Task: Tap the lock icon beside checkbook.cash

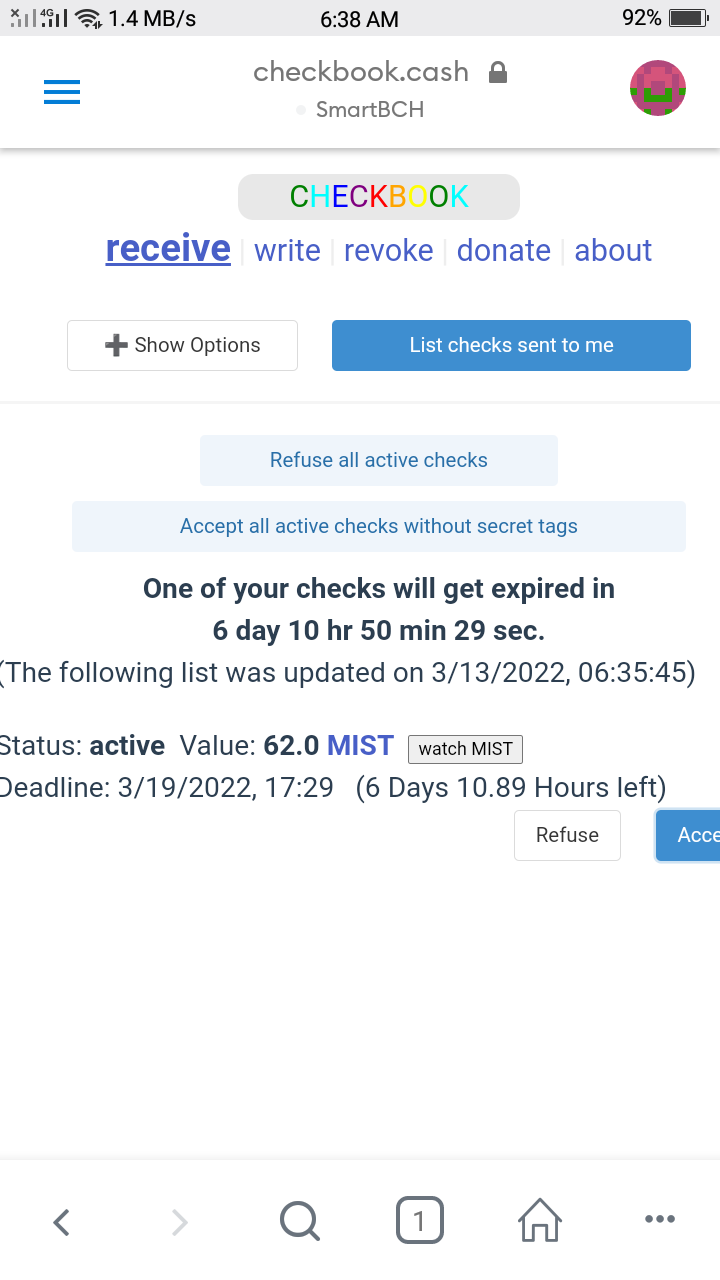Action: (x=497, y=72)
